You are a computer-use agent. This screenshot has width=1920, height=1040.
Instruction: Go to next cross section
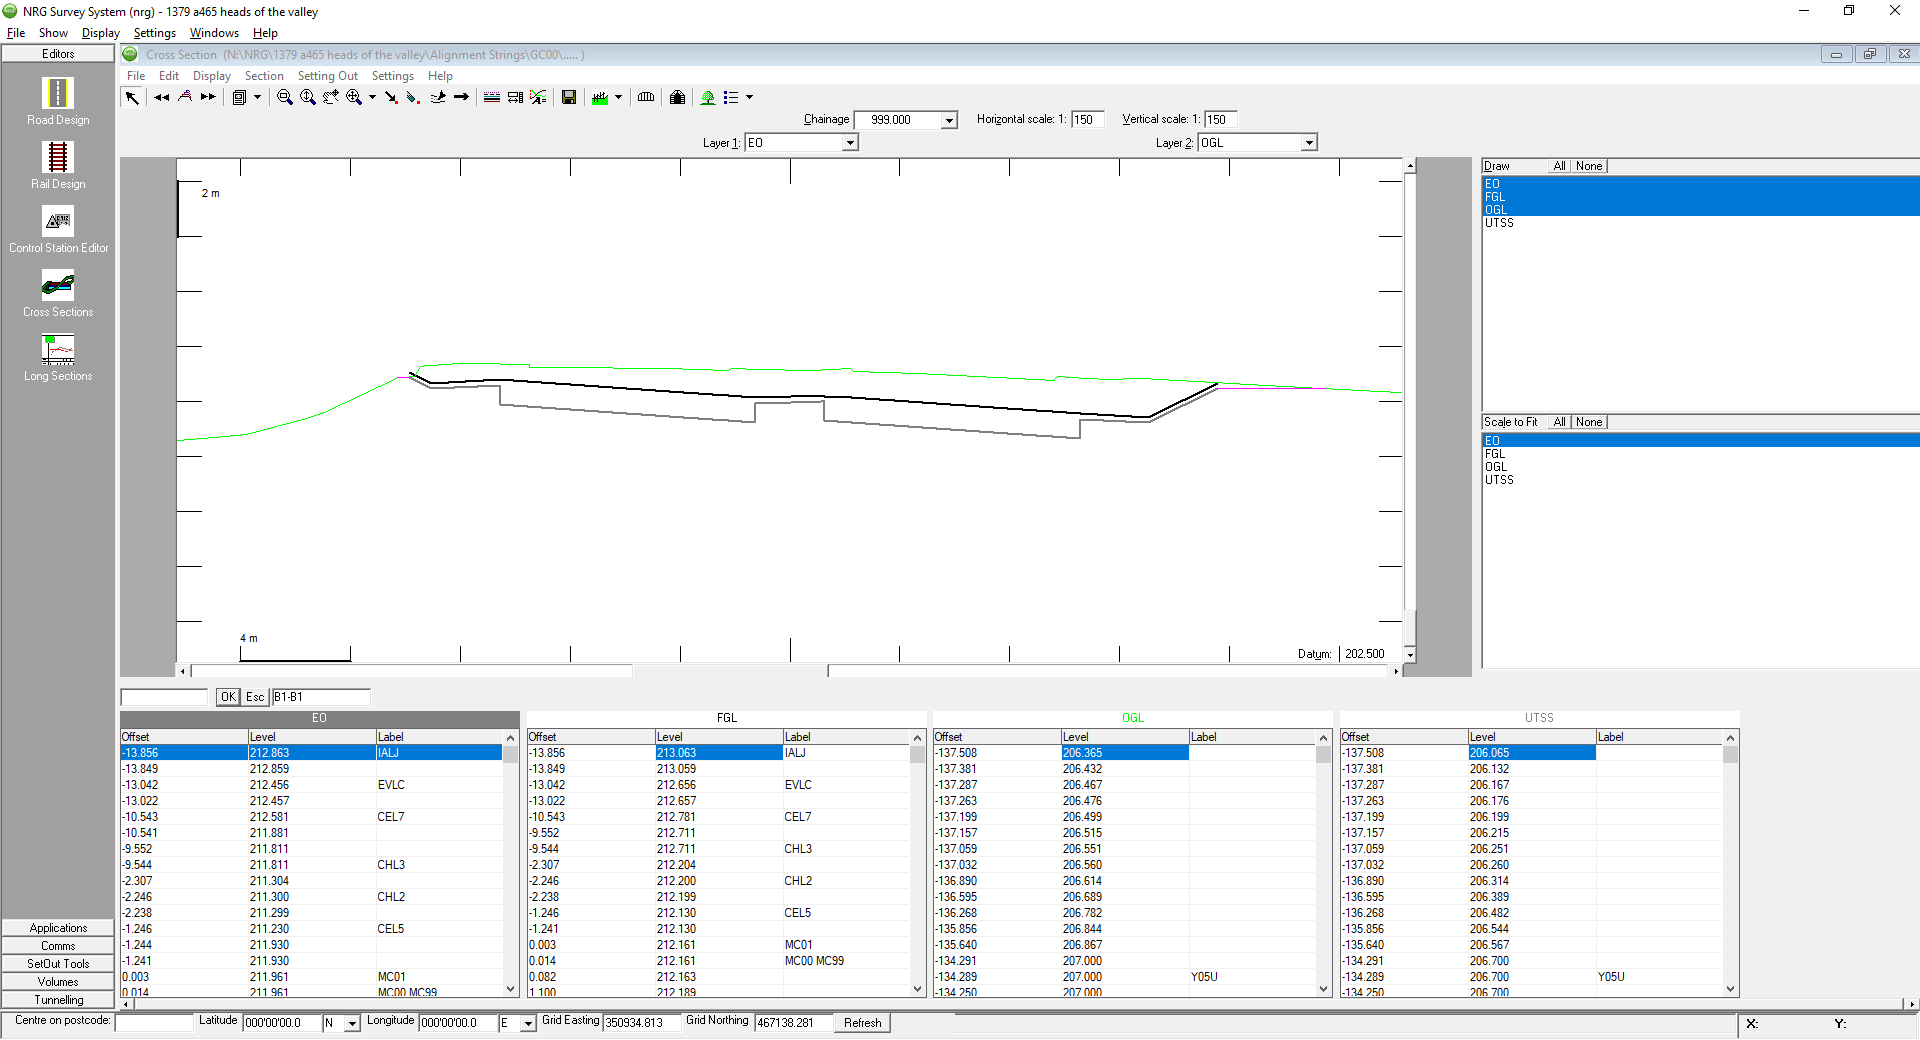coord(208,97)
